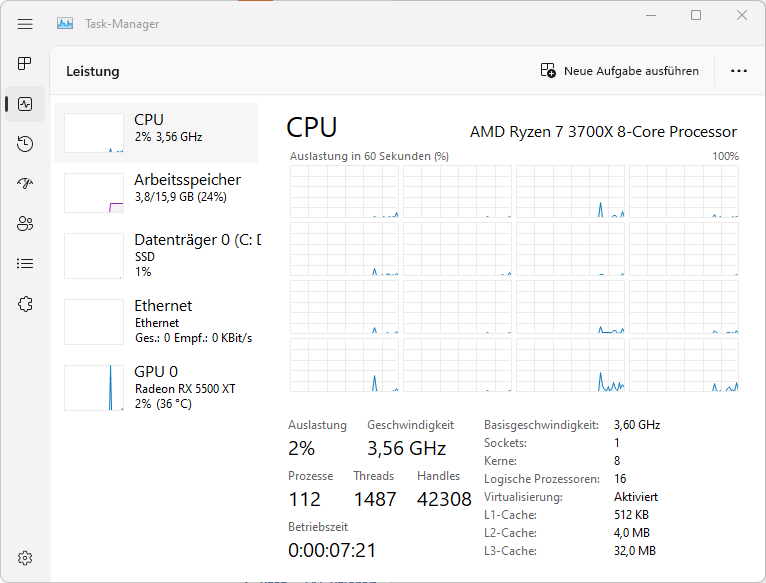
Task: Open the App-Verlauf history icon
Action: (25, 144)
